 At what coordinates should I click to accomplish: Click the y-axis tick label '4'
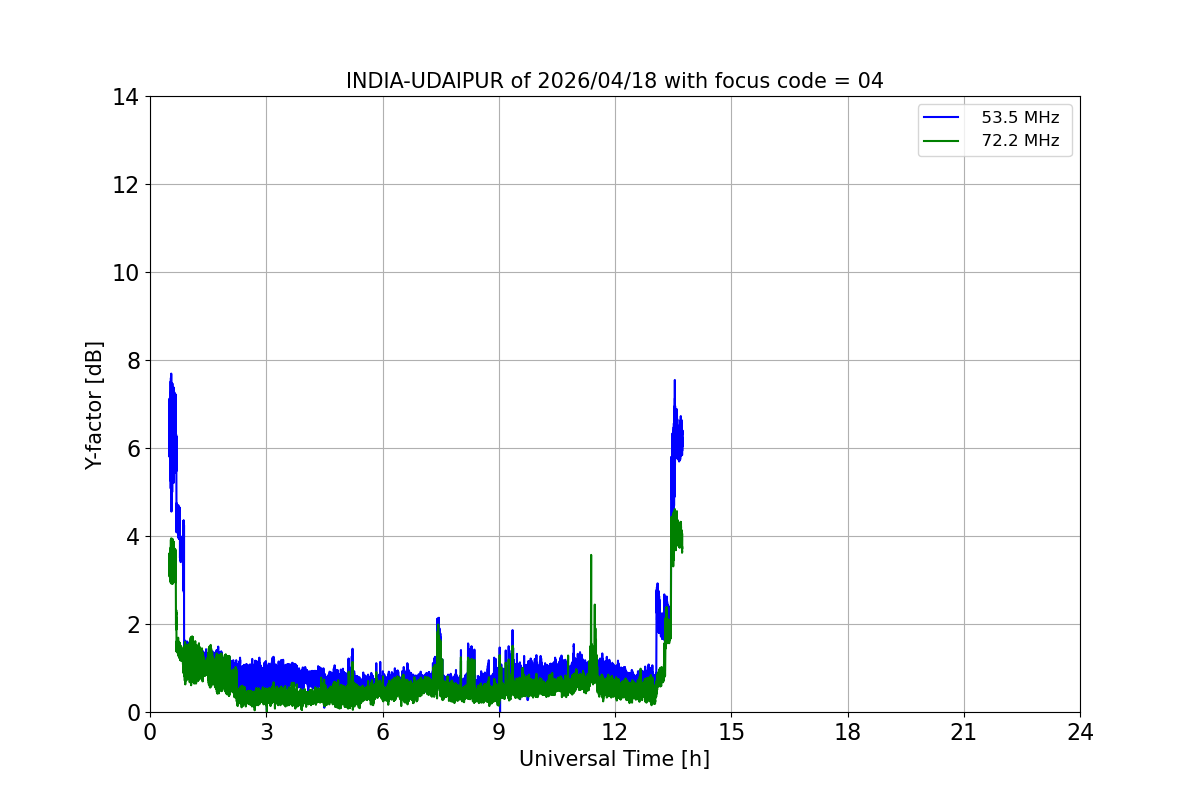point(132,537)
